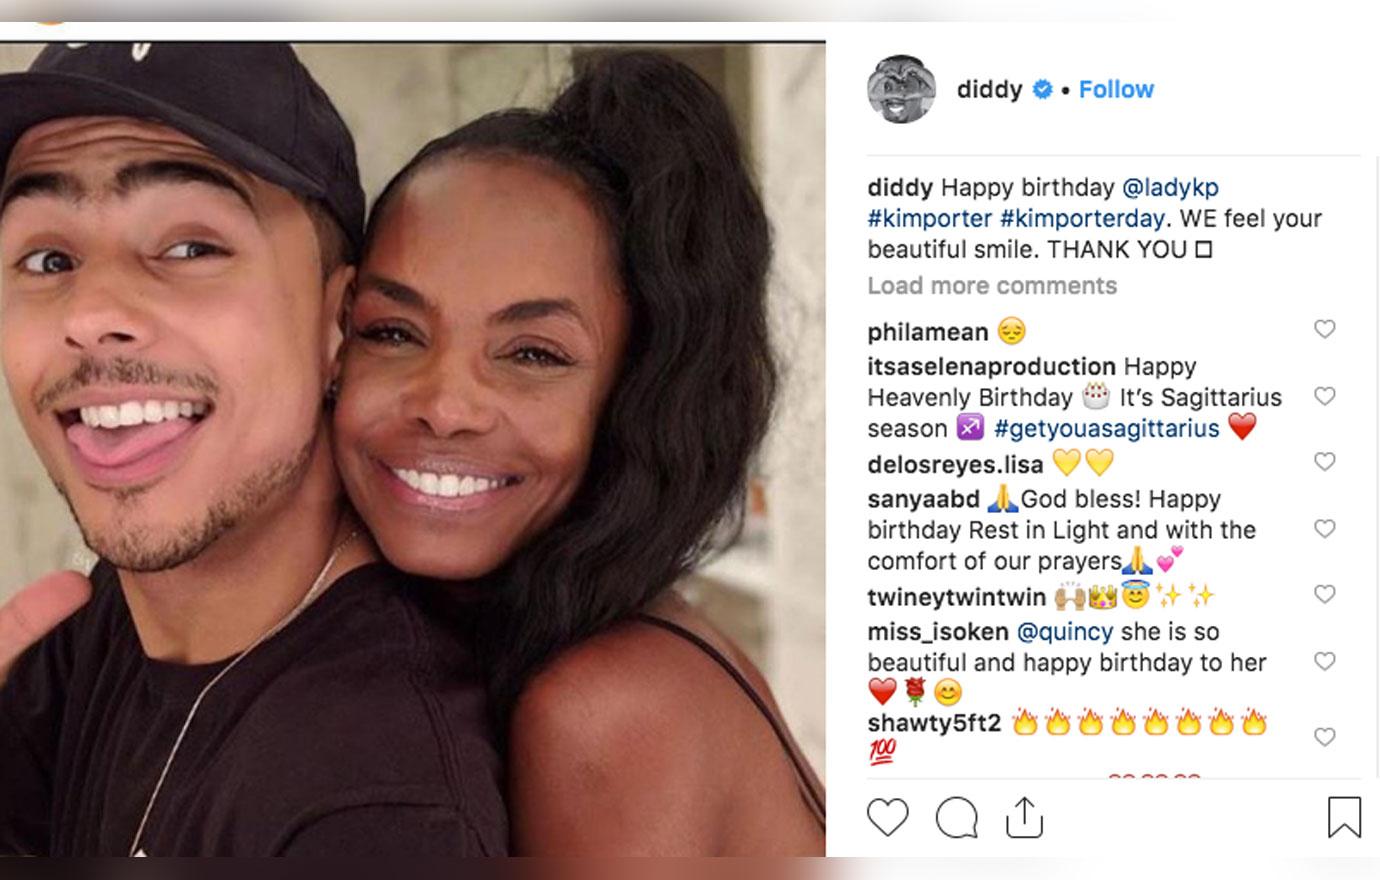Open diddy's profile picture
Screen dimensions: 1380x880
[901, 88]
